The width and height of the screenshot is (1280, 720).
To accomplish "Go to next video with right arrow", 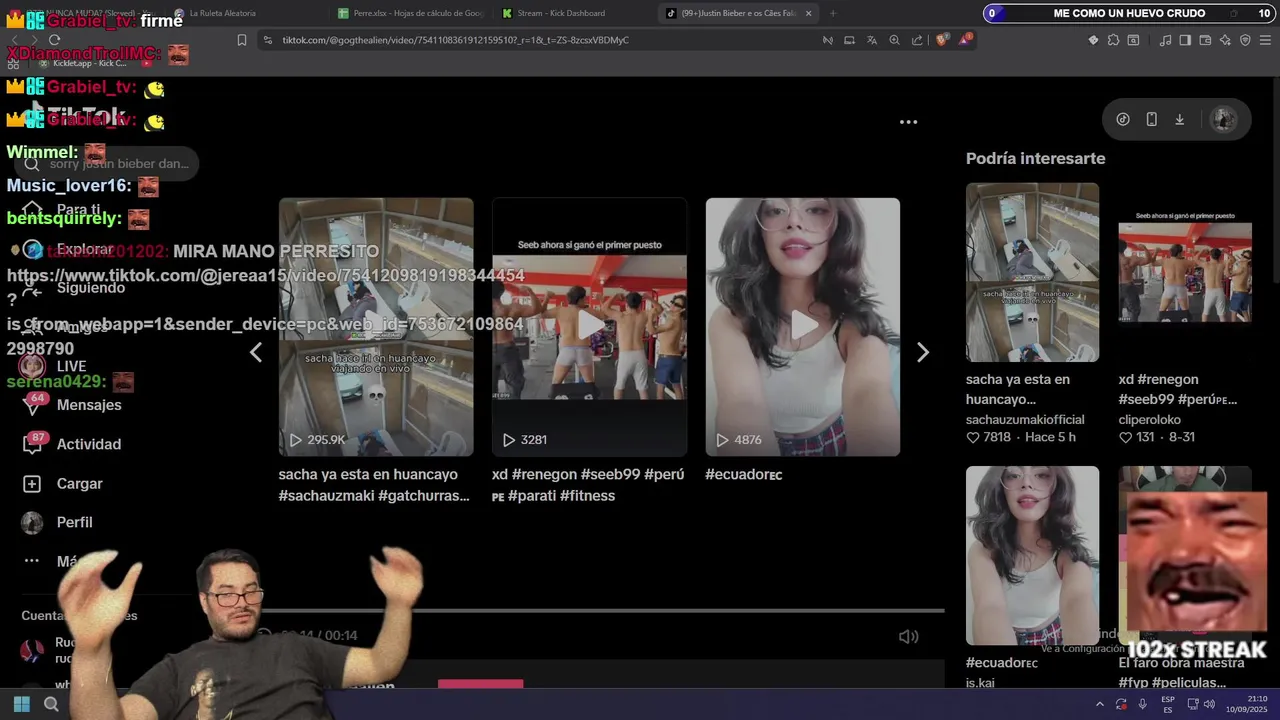I will 923,352.
